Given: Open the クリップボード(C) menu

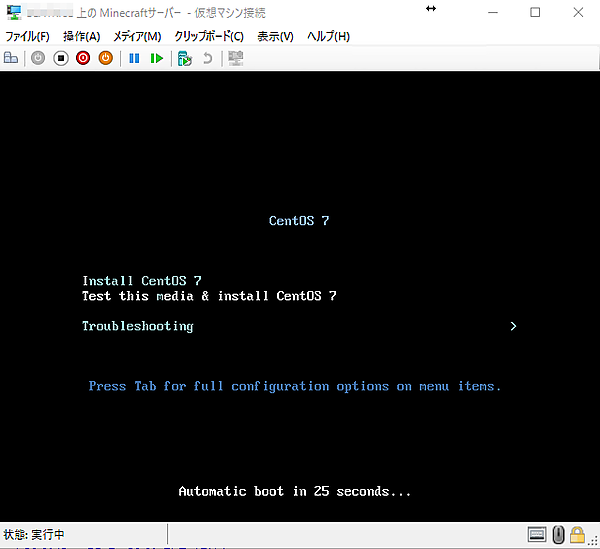Looking at the screenshot, I should (209, 36).
